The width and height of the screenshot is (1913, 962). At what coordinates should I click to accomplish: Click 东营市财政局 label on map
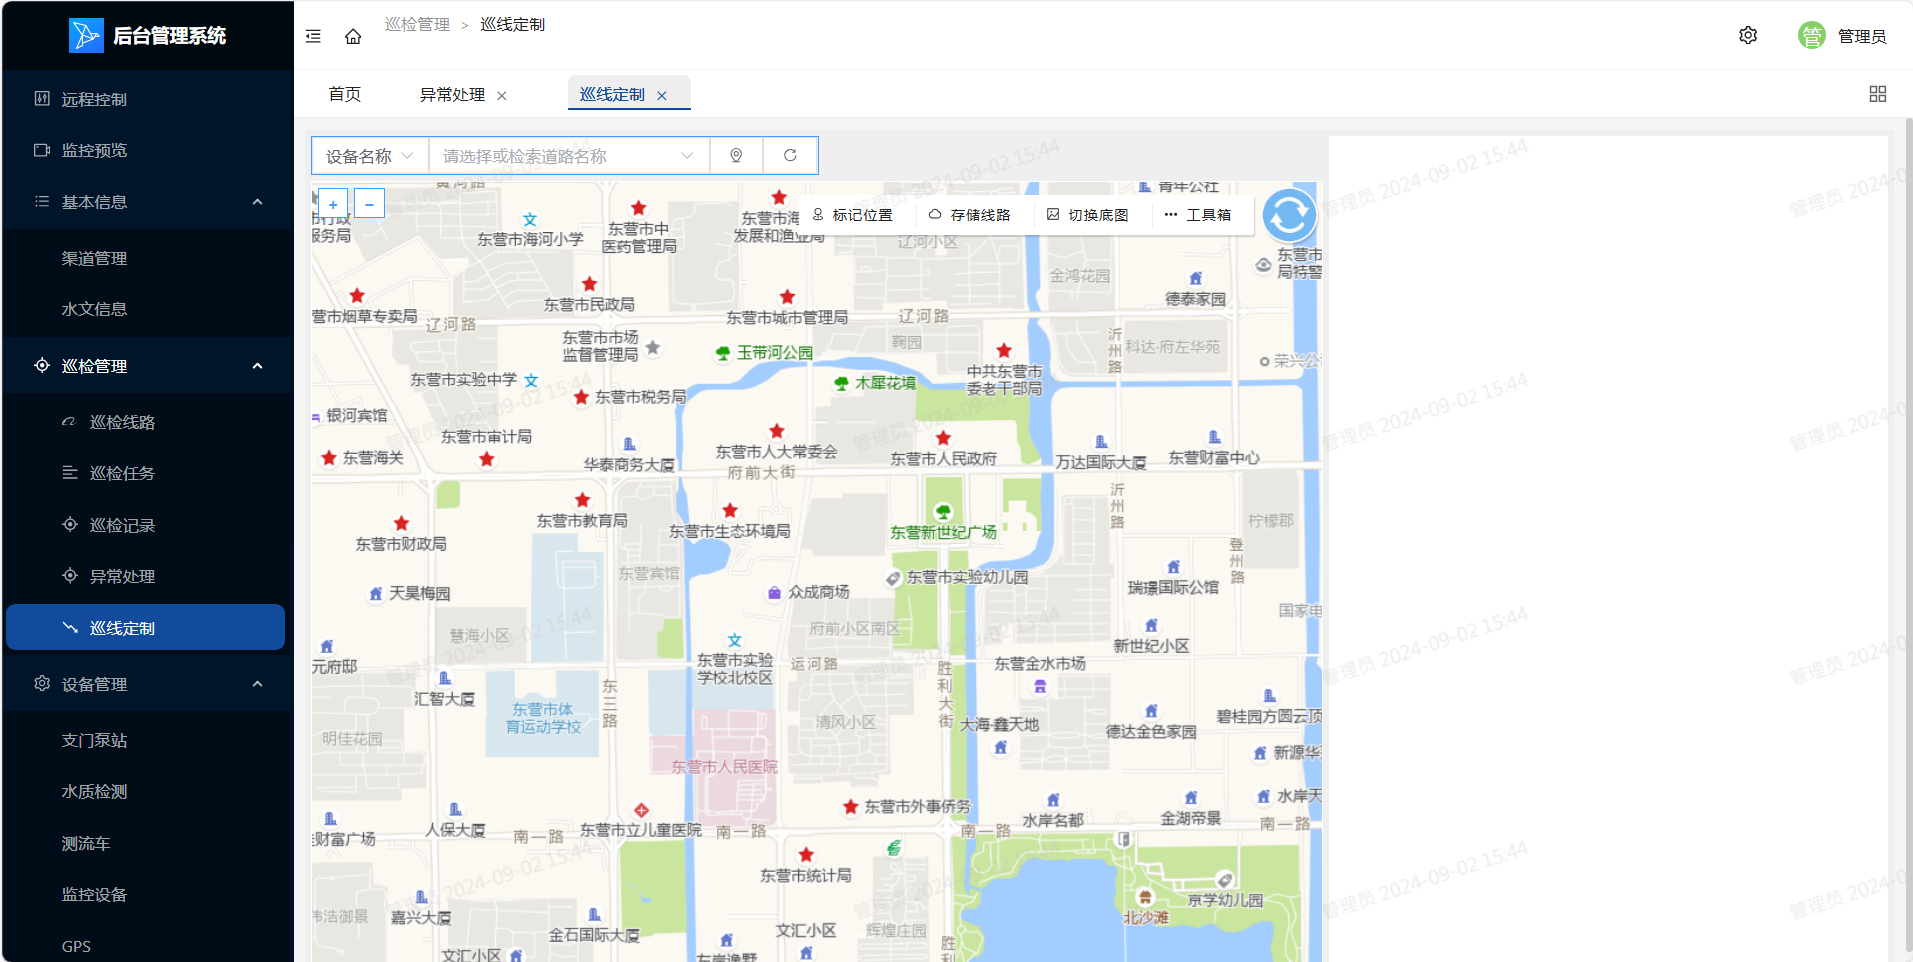click(x=401, y=543)
